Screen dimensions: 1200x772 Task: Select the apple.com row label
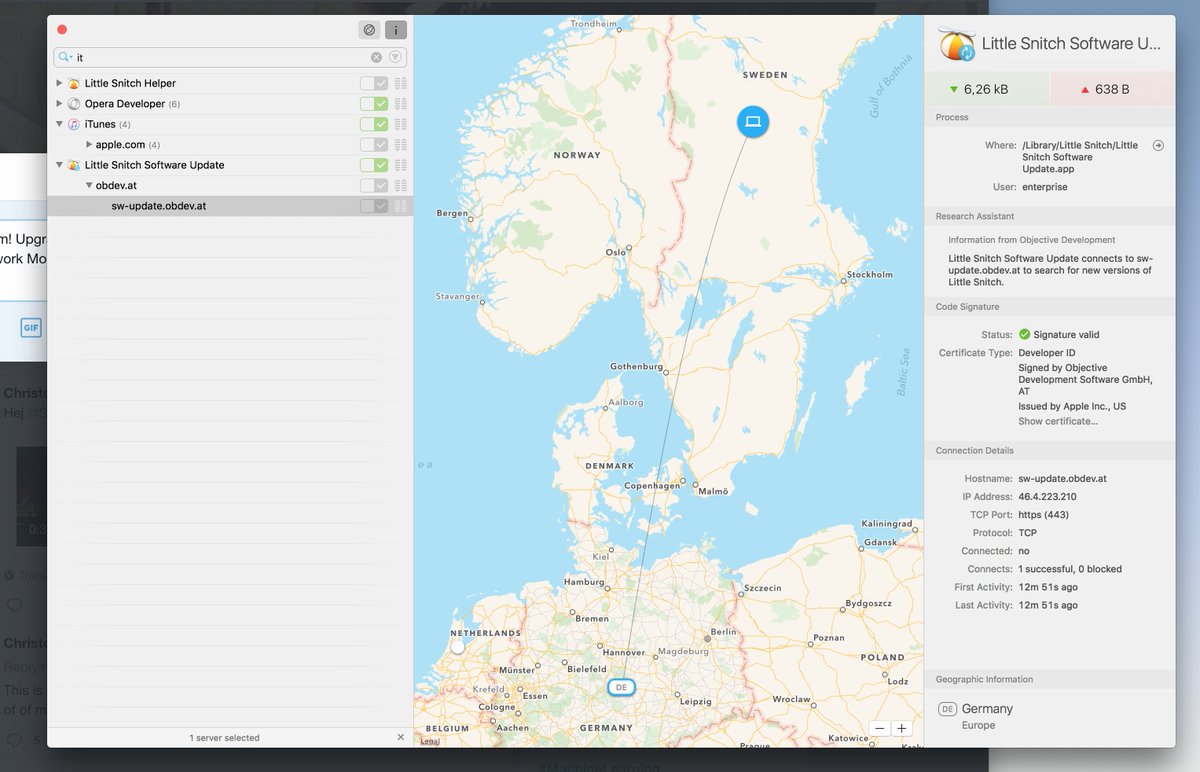tap(121, 145)
